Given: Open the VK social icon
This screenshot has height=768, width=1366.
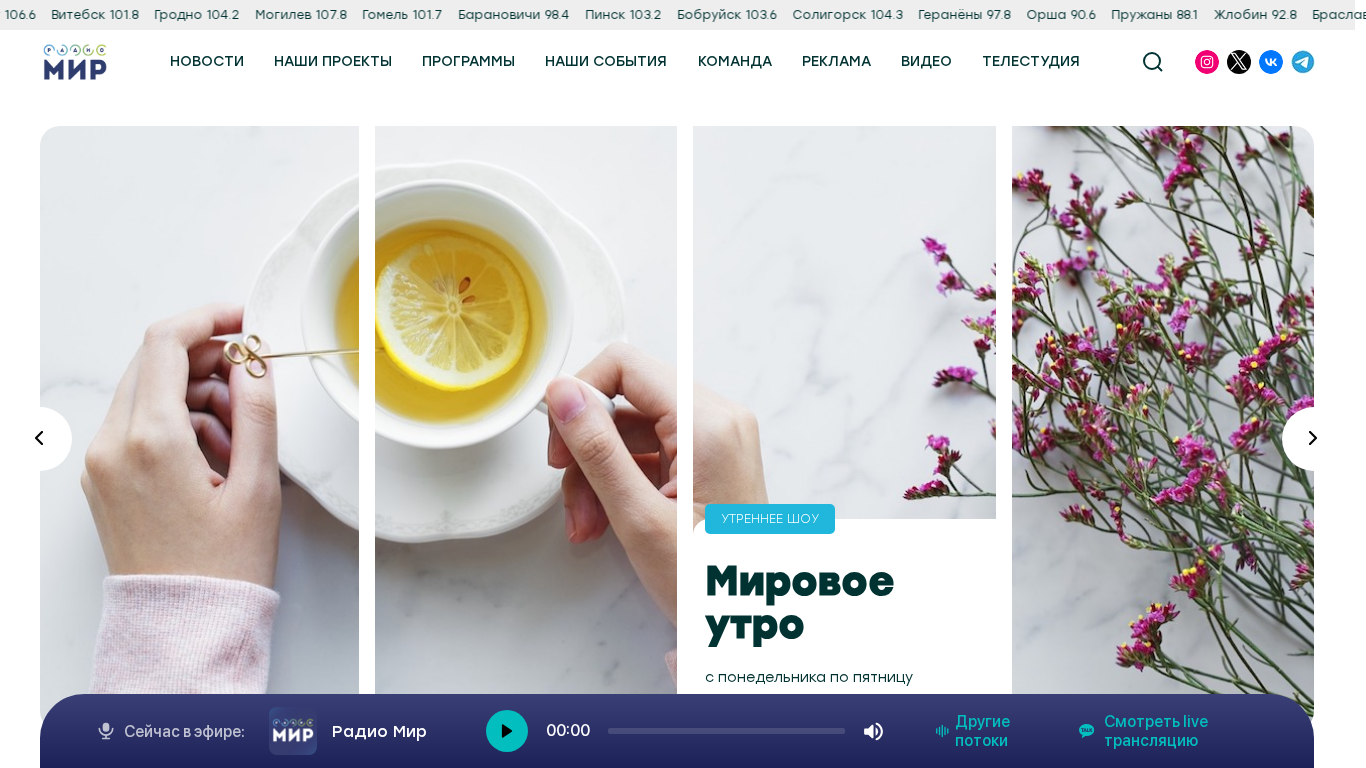Looking at the screenshot, I should click(x=1271, y=62).
